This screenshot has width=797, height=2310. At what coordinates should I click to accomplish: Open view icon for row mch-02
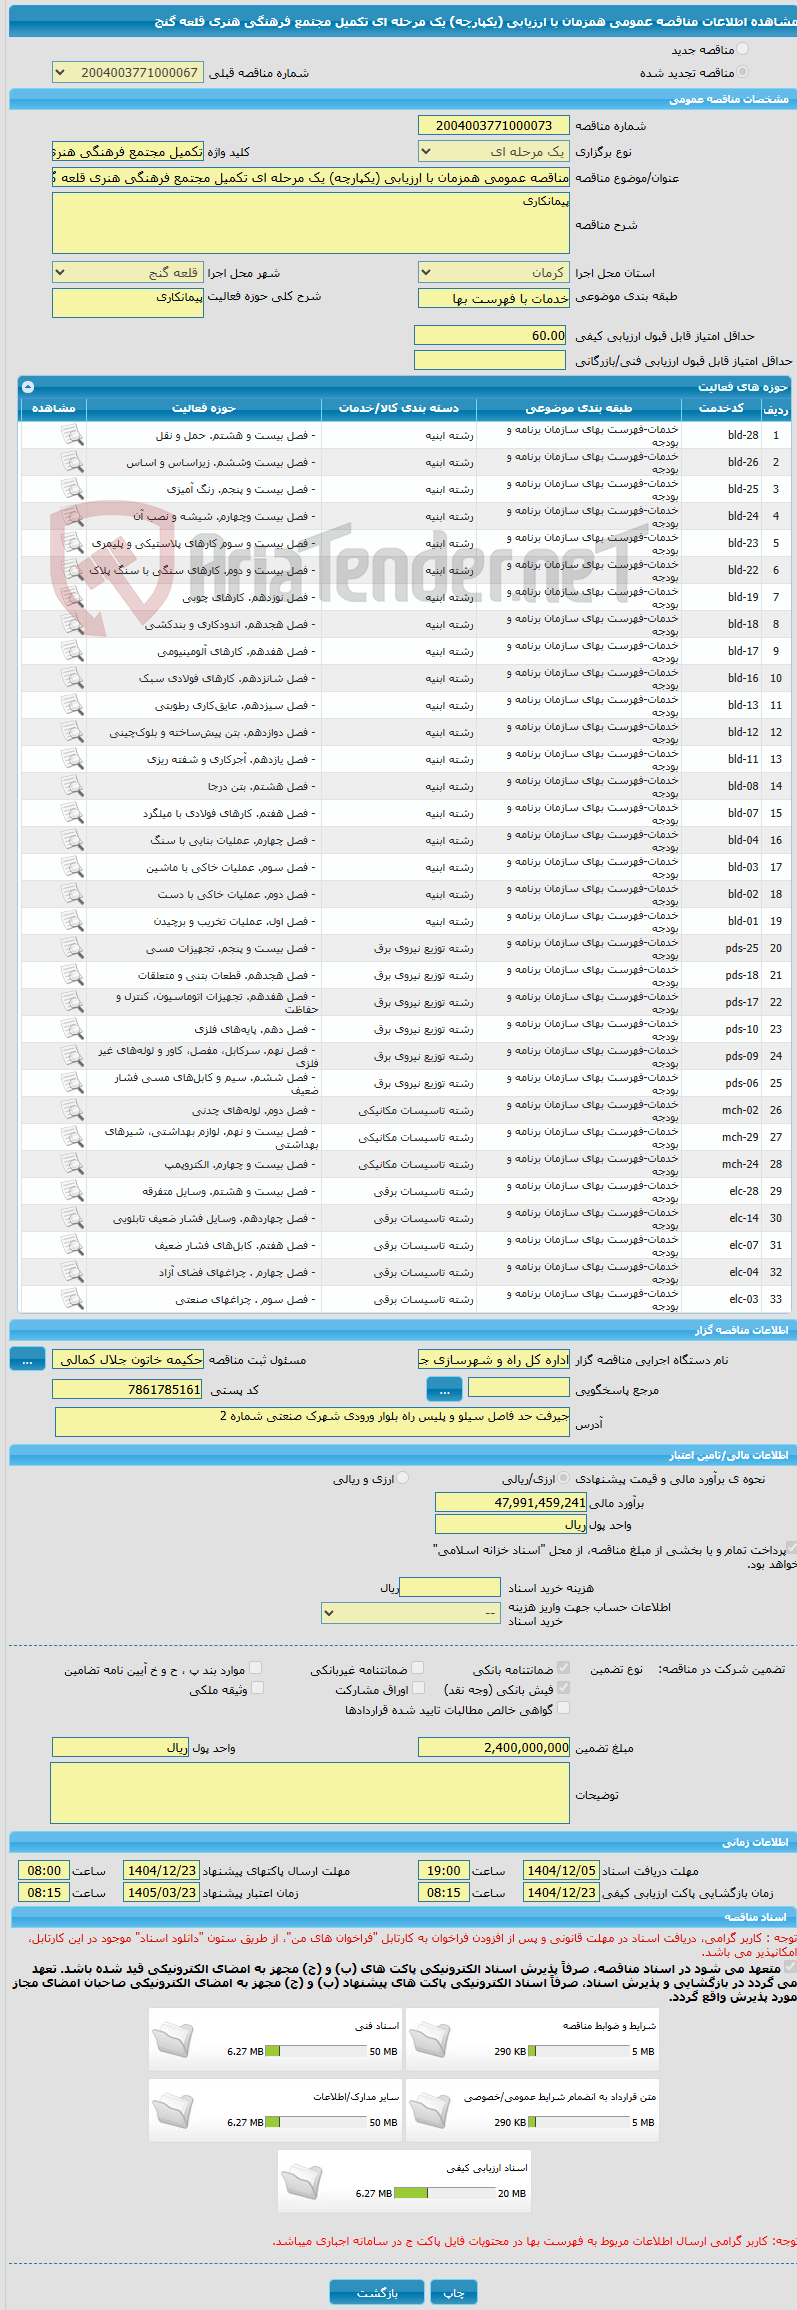pyautogui.click(x=72, y=1110)
